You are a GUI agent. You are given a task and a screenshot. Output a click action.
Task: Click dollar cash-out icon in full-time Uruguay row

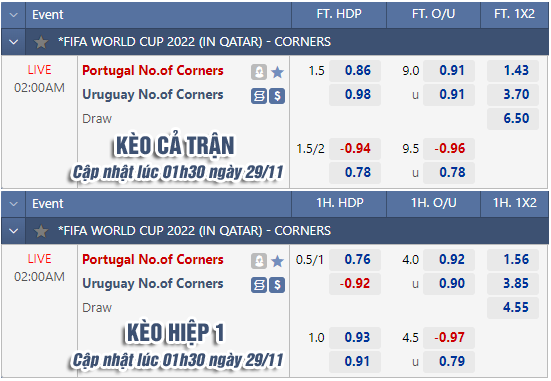coord(277,96)
